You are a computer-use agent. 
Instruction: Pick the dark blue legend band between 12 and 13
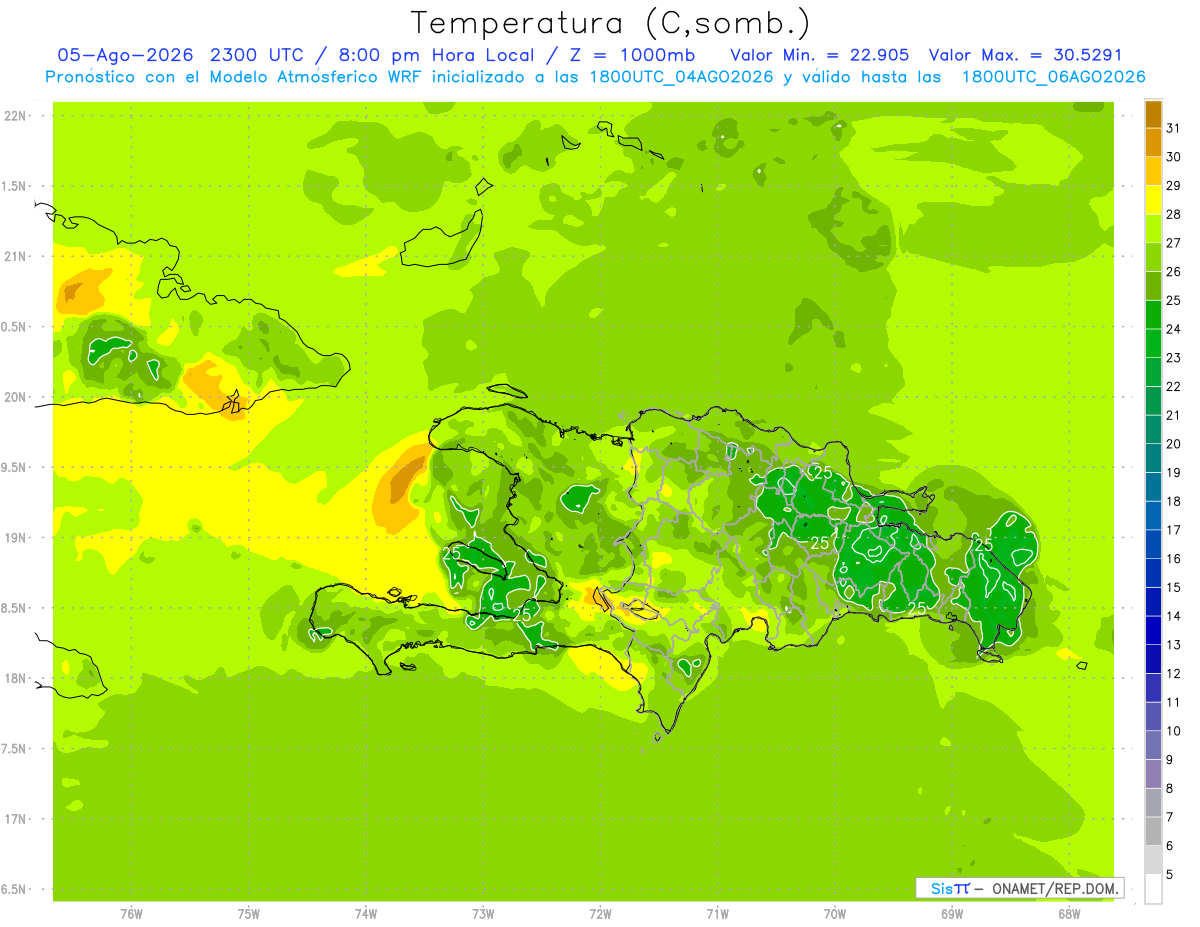(x=1153, y=659)
